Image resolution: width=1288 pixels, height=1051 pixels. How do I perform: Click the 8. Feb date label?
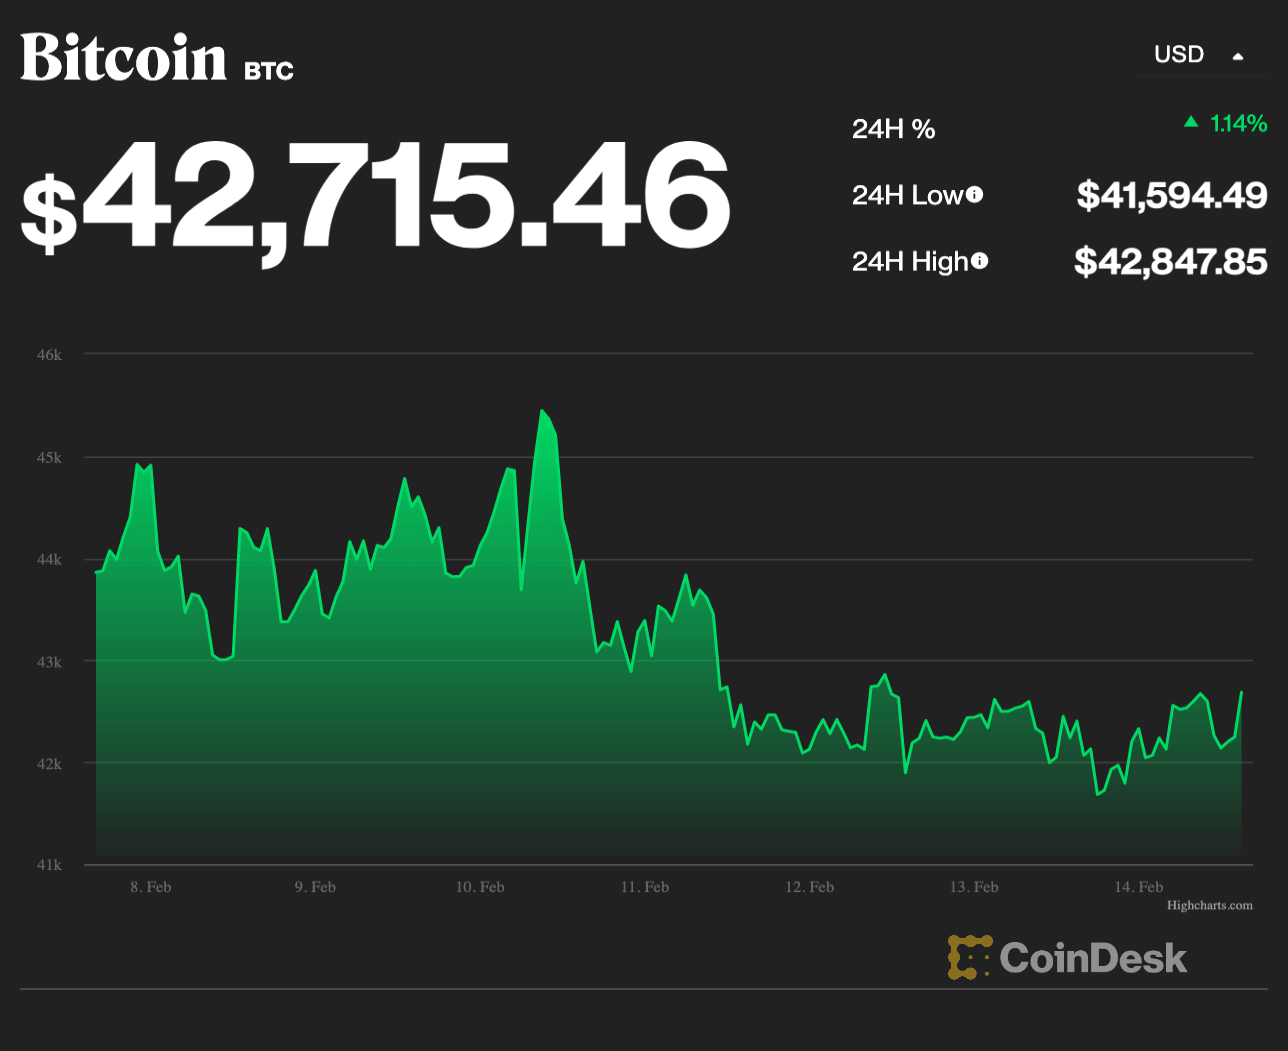click(150, 887)
